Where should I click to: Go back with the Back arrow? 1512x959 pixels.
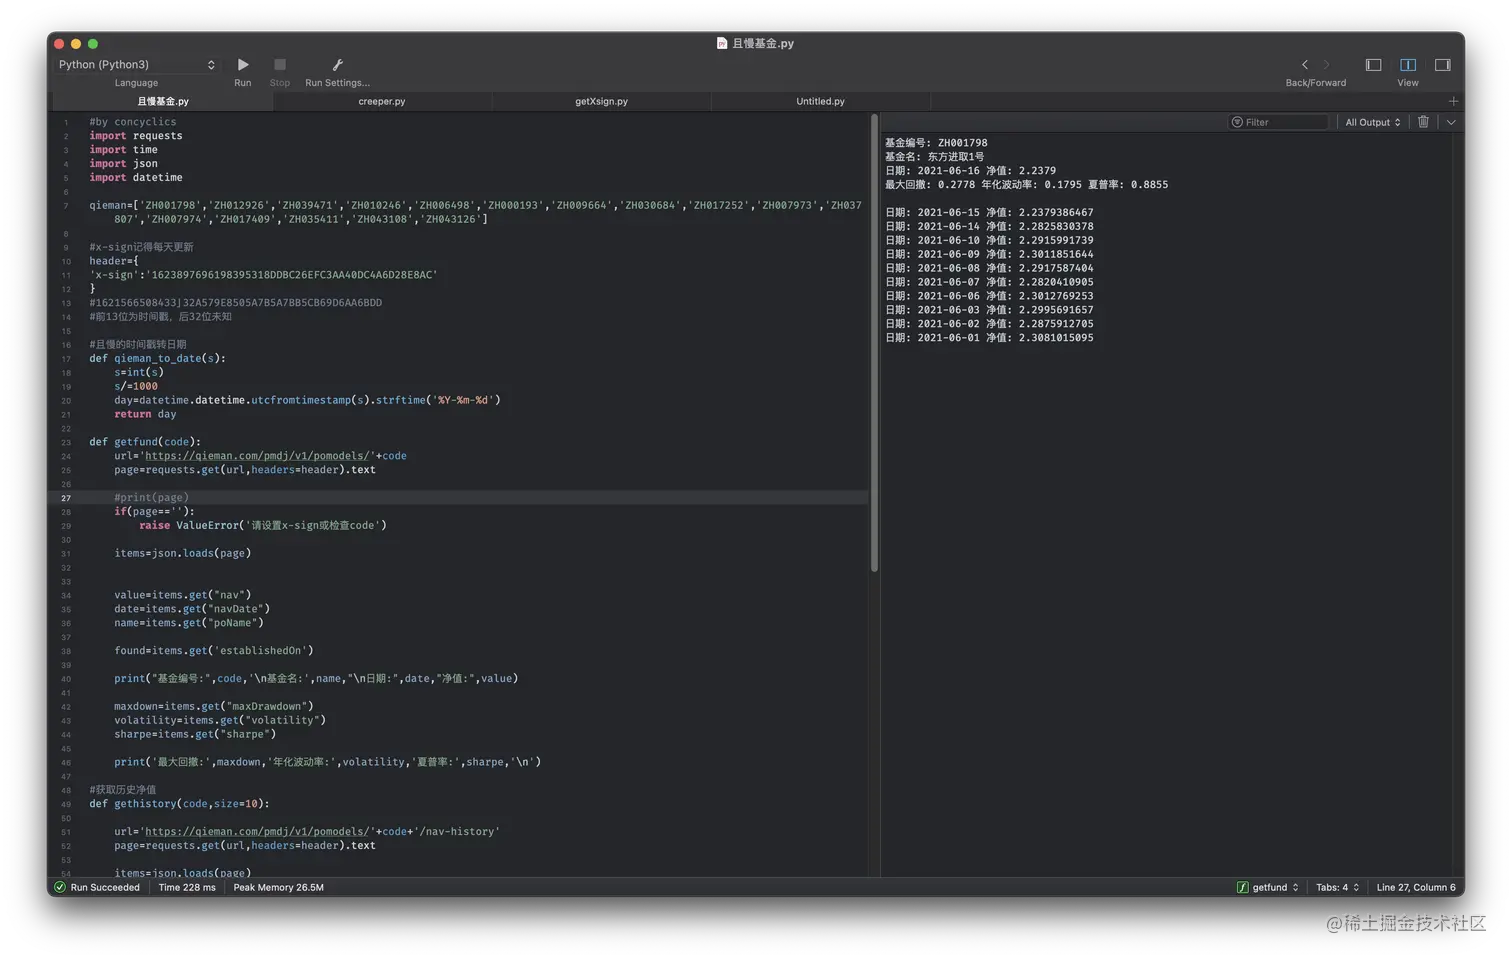coord(1304,65)
